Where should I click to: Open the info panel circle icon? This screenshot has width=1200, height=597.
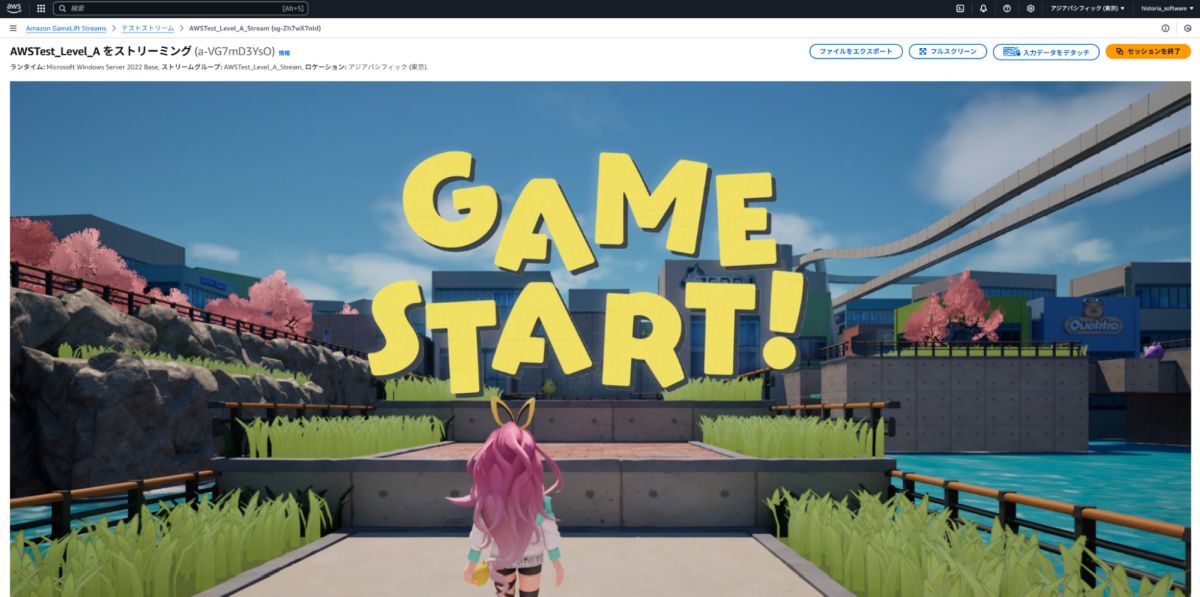pyautogui.click(x=1166, y=28)
